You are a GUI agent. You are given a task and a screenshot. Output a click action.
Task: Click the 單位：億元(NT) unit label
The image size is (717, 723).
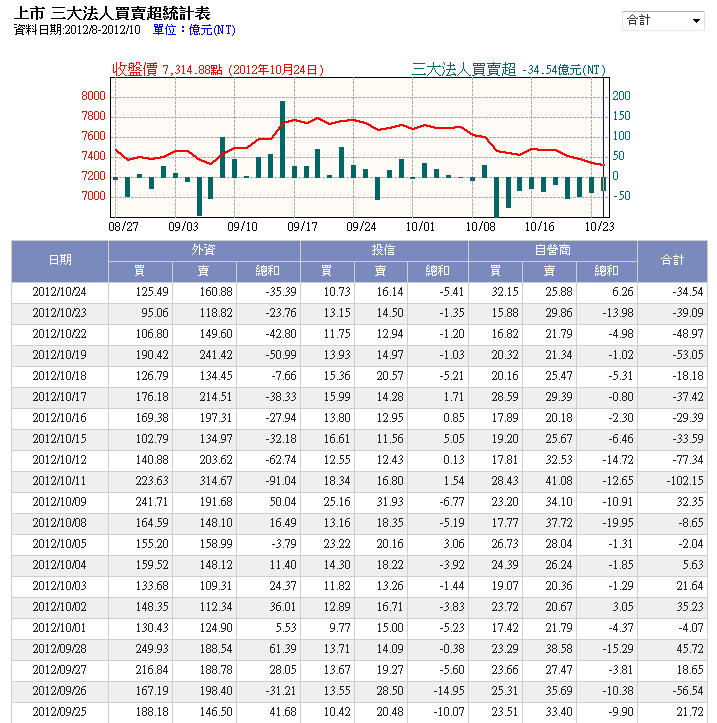(x=194, y=30)
